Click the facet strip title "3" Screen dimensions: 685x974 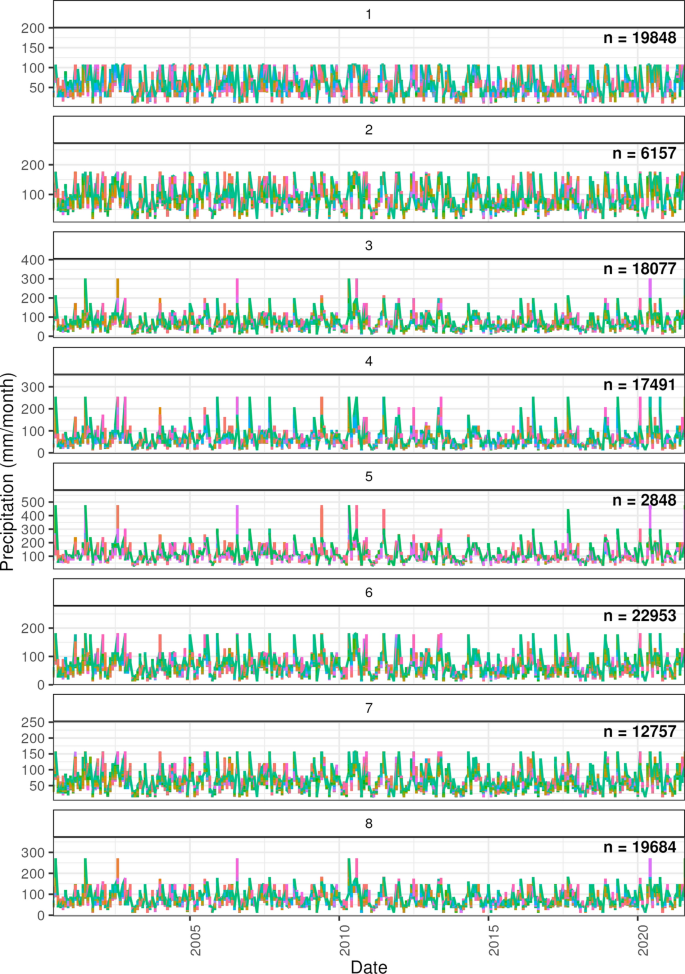pos(369,245)
